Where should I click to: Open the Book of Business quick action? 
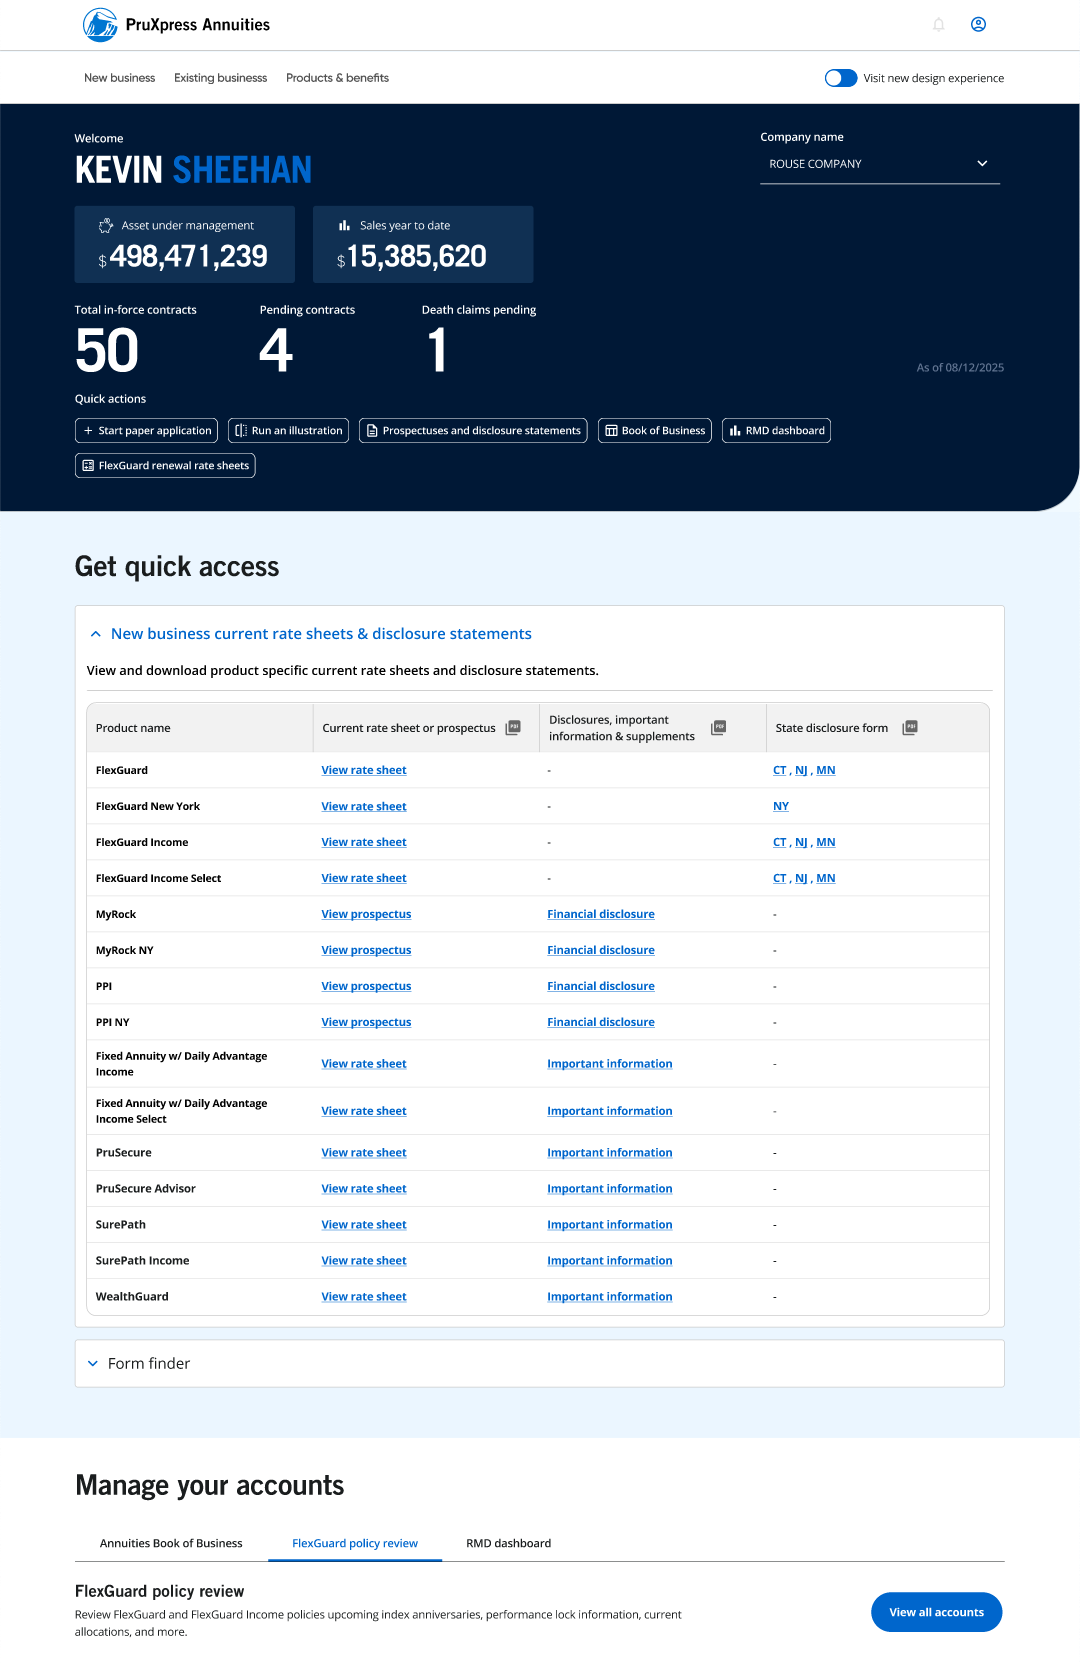tap(655, 431)
